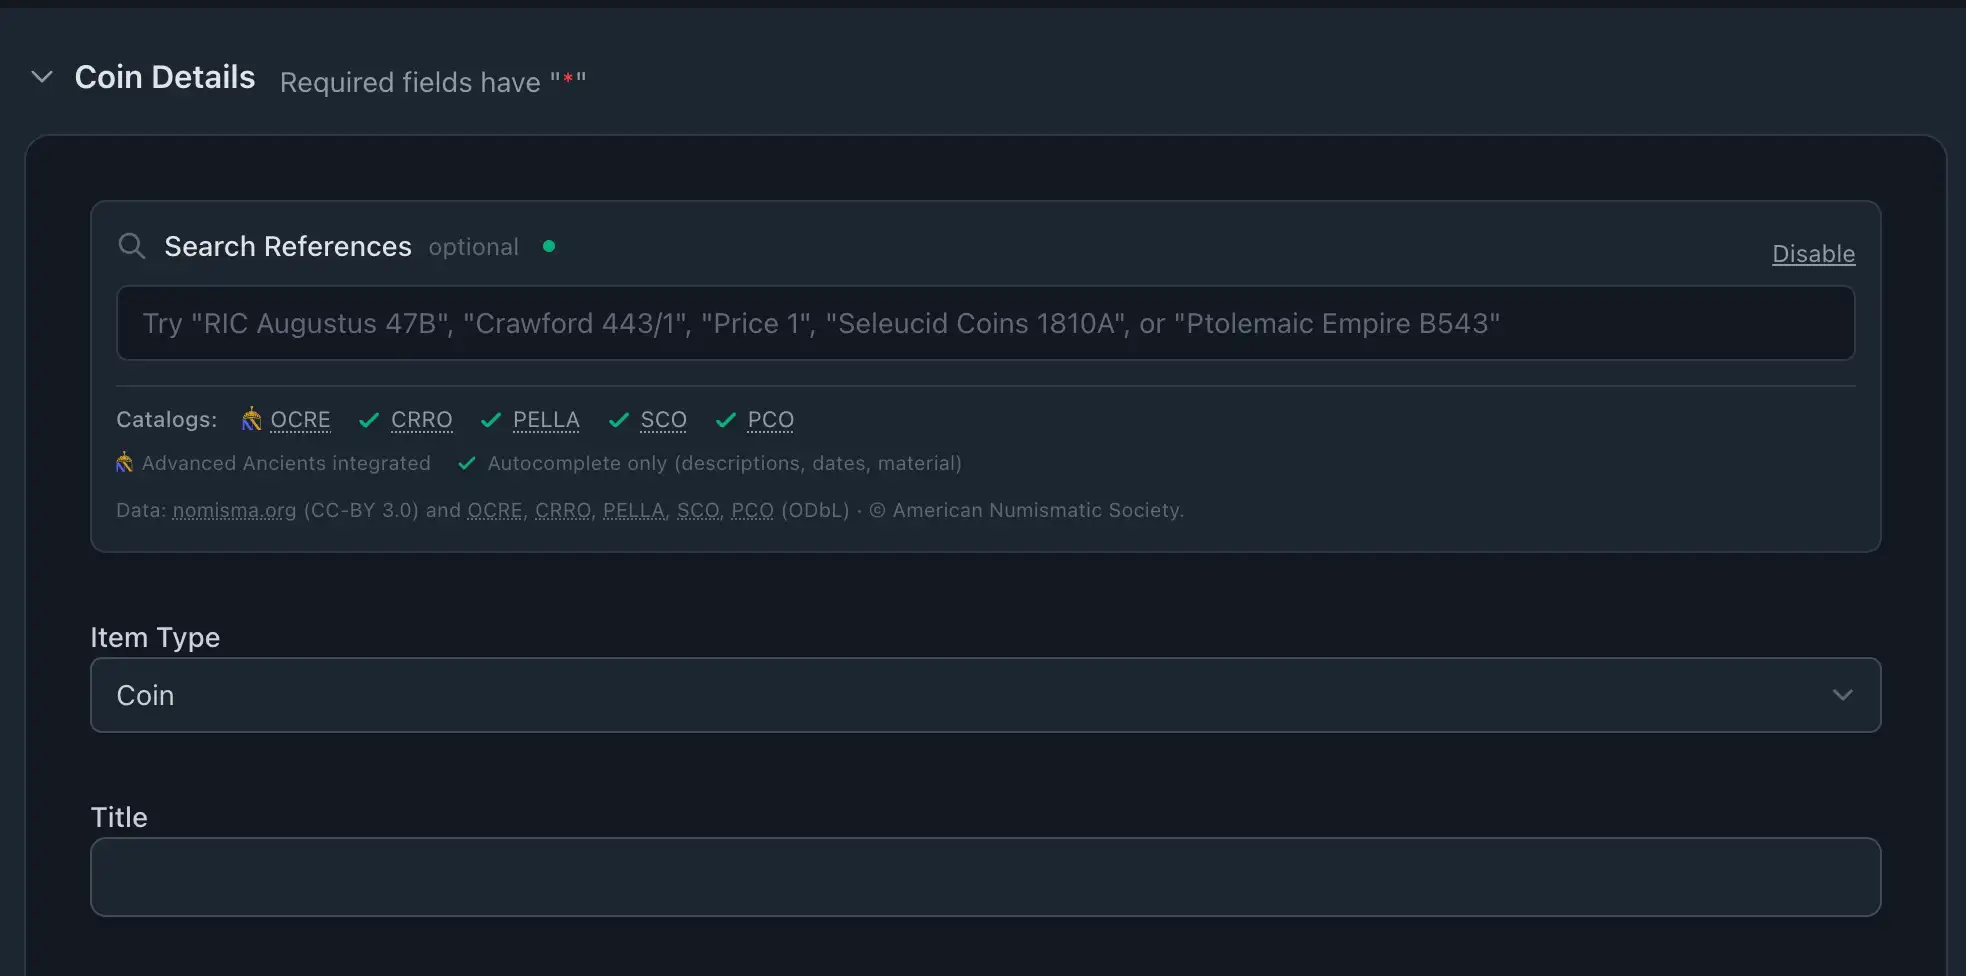Screen dimensions: 1966x976
Task: Click the checkmark icon next to PCO
Action: tap(726, 420)
